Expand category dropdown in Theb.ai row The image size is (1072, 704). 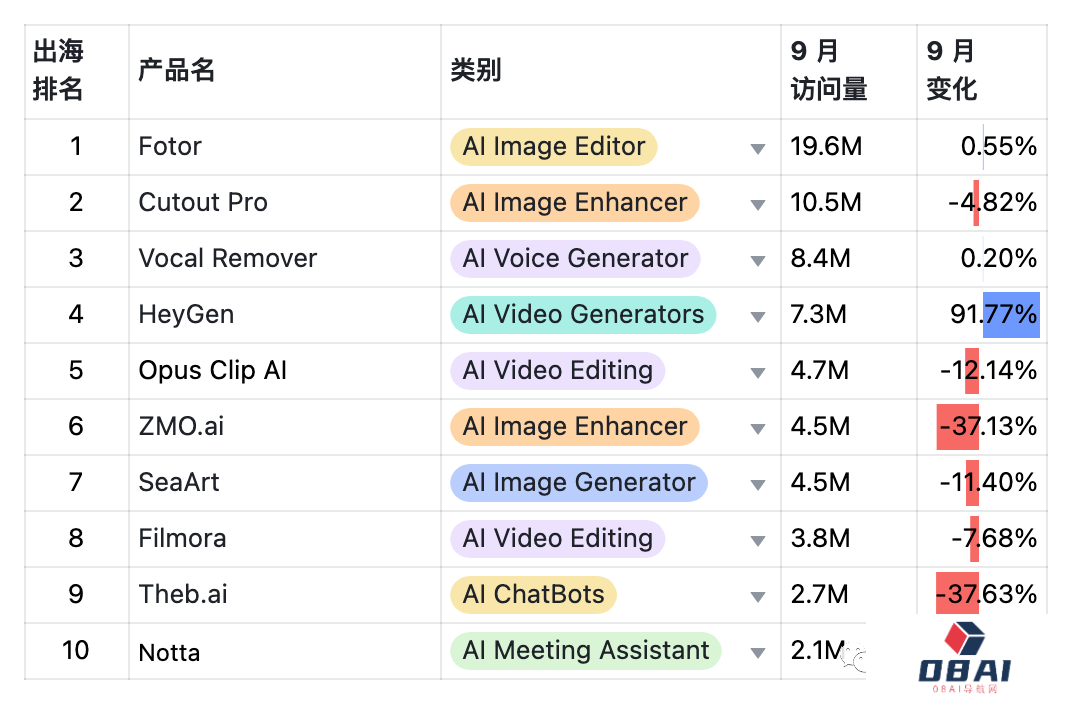pyautogui.click(x=757, y=597)
